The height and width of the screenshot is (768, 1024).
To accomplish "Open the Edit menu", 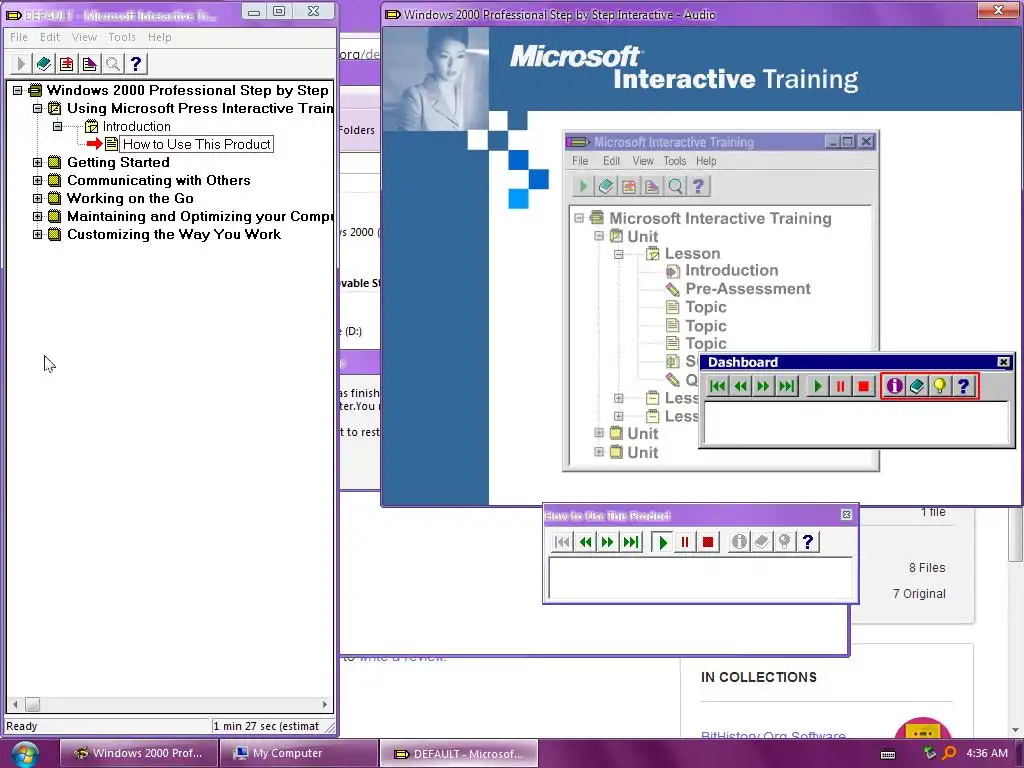I will (x=50, y=37).
